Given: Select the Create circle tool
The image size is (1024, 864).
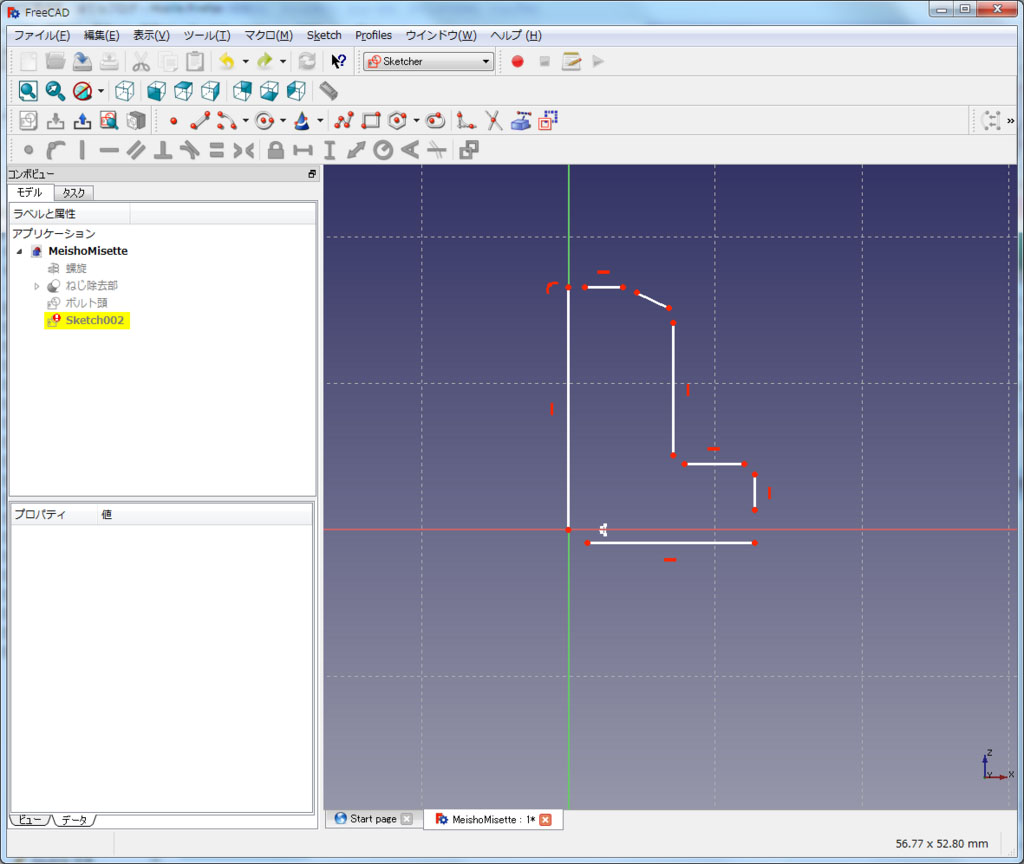Looking at the screenshot, I should 264,121.
